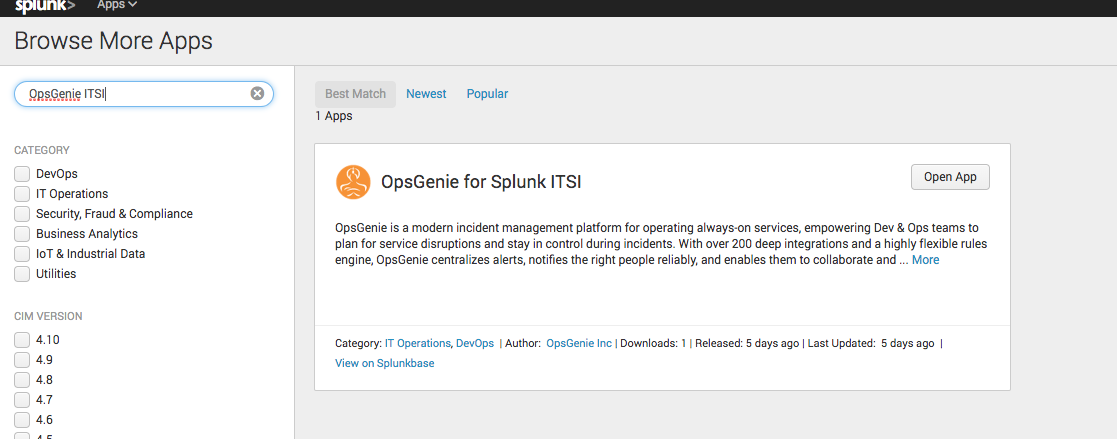This screenshot has width=1117, height=439.
Task: Select the Best Match sort tab
Action: [355, 94]
